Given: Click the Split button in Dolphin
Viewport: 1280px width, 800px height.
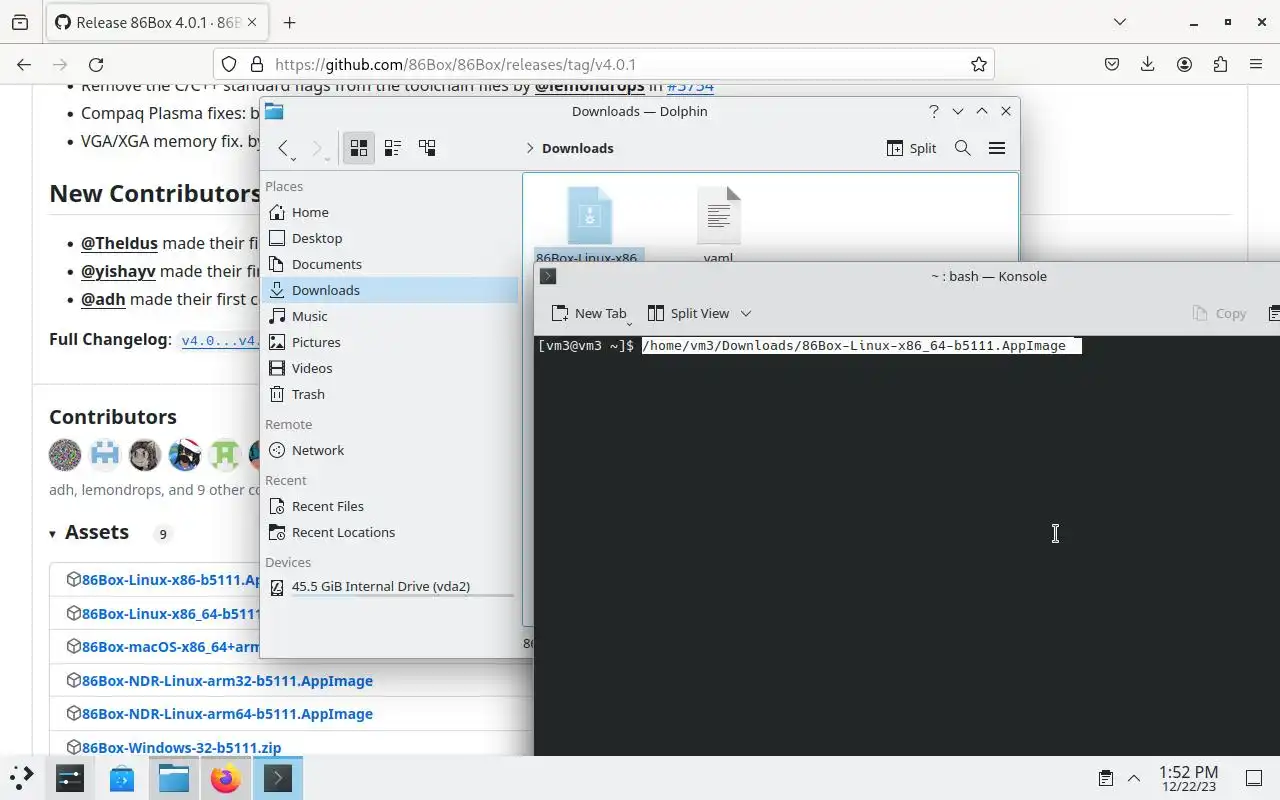Looking at the screenshot, I should coord(911,148).
